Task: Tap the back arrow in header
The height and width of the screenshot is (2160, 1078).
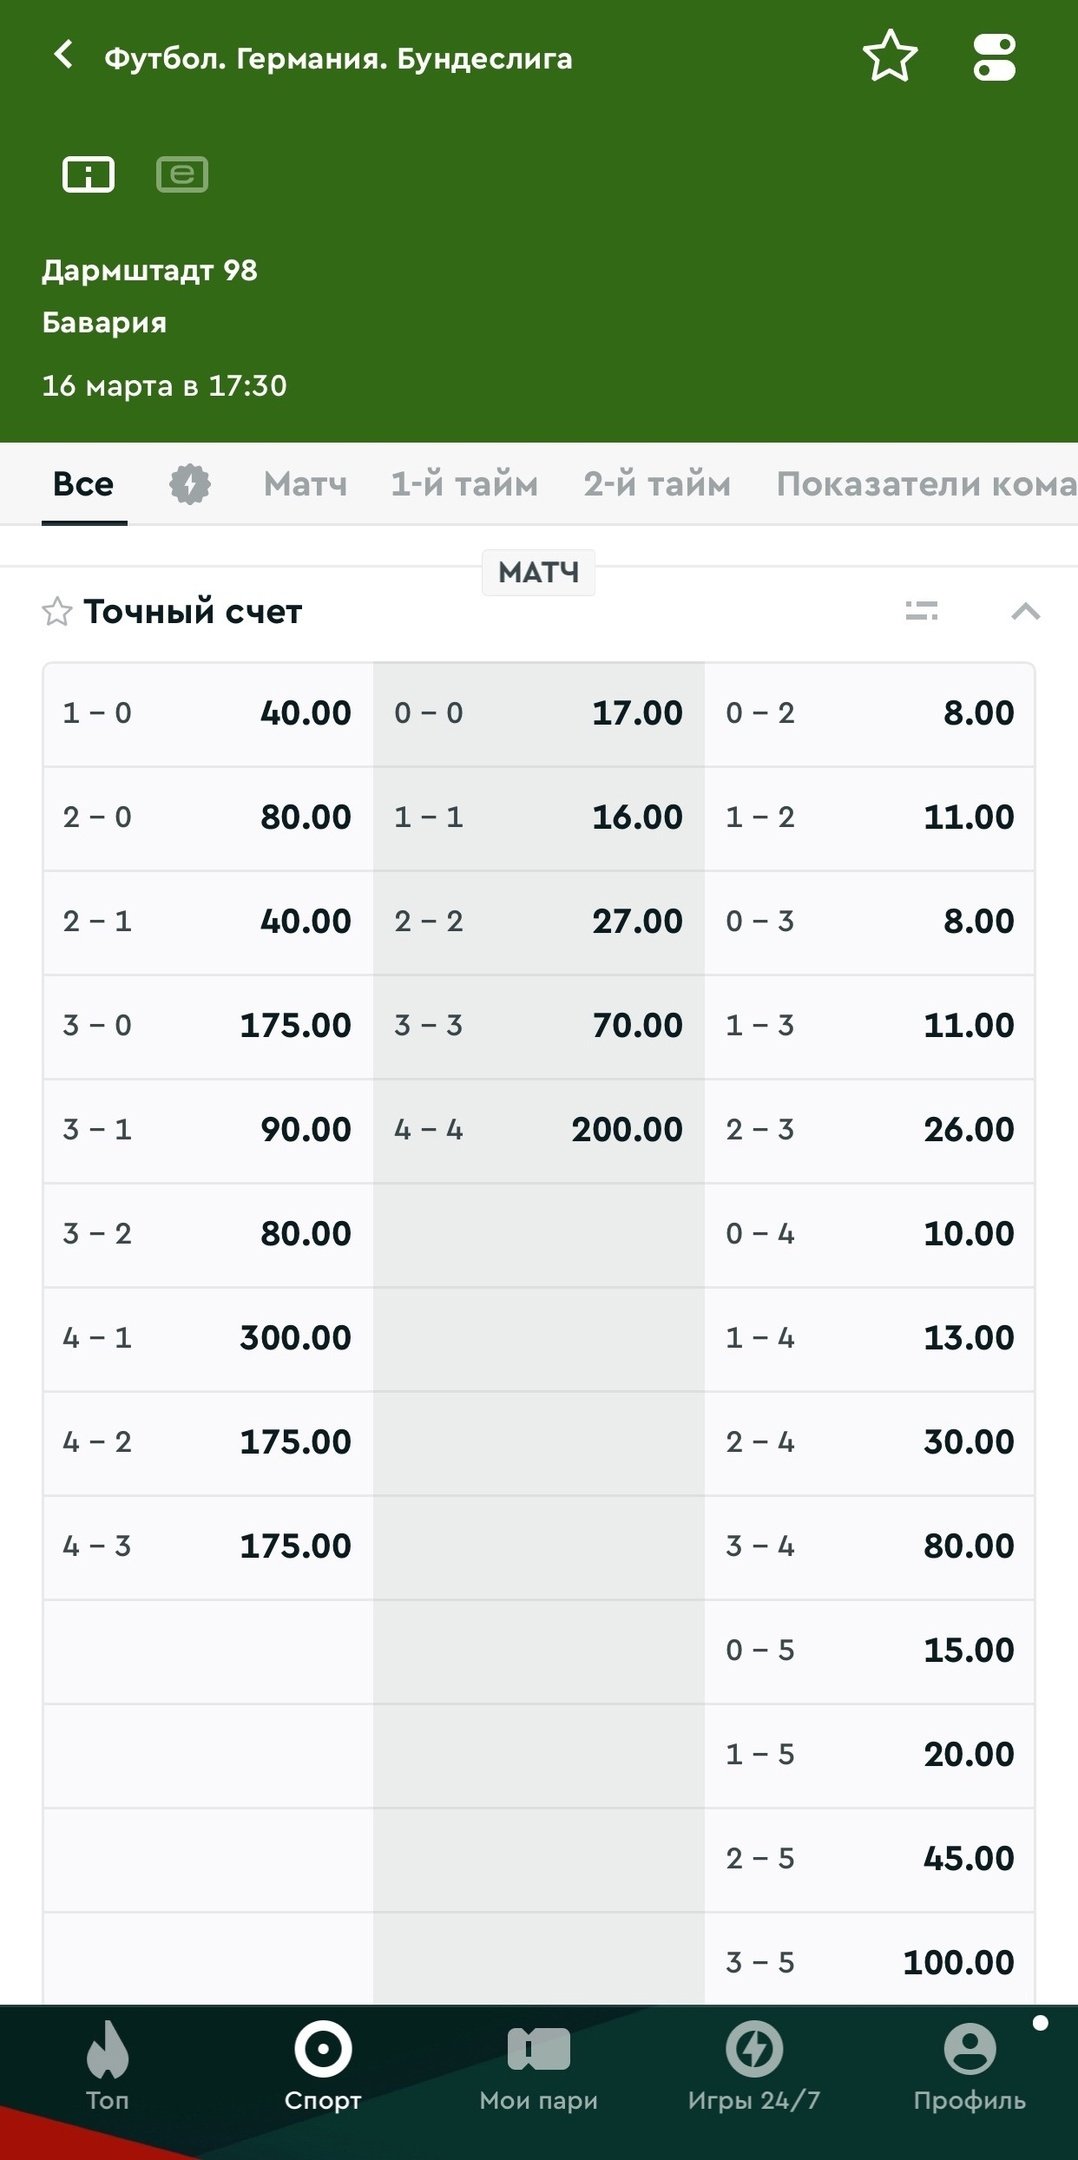Action: [64, 56]
